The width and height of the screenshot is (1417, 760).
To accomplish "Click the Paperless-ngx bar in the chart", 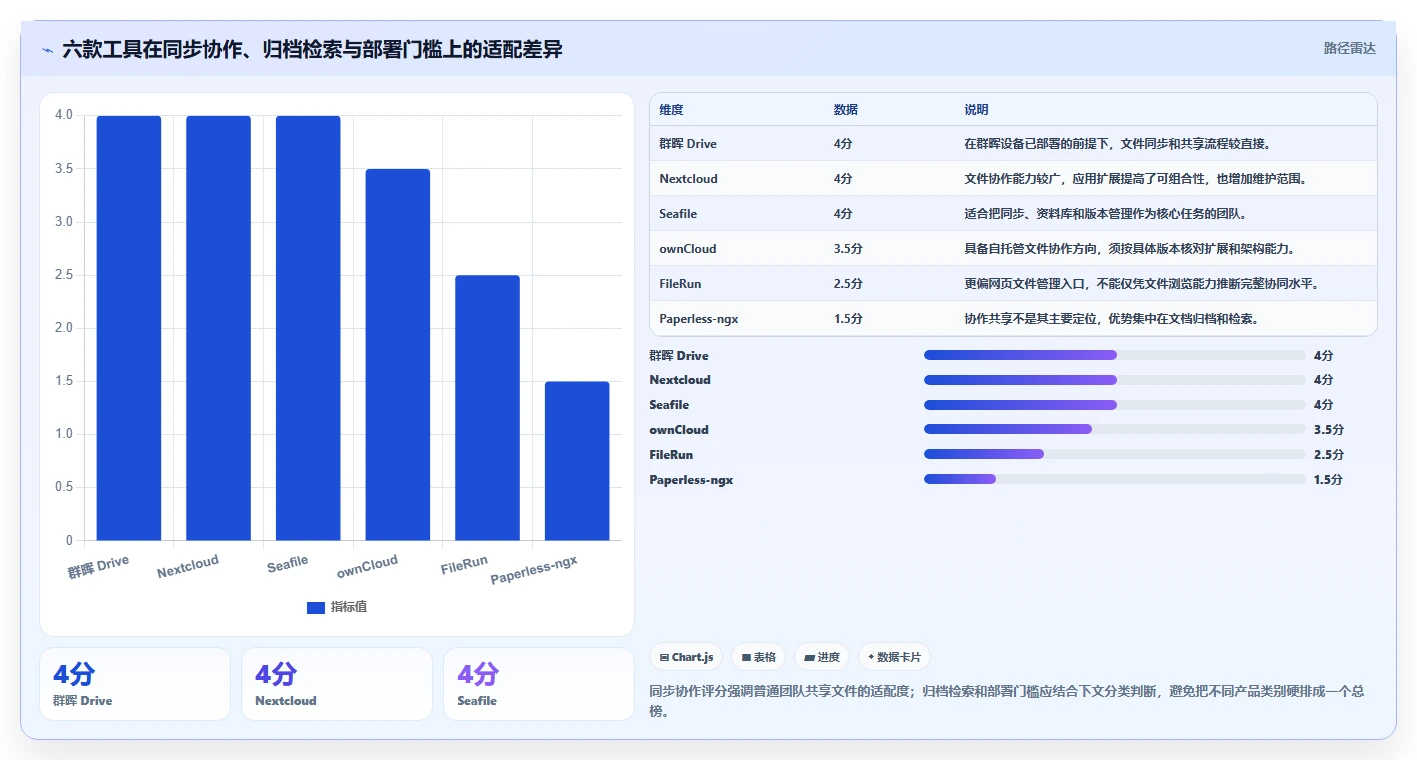I will click(577, 461).
